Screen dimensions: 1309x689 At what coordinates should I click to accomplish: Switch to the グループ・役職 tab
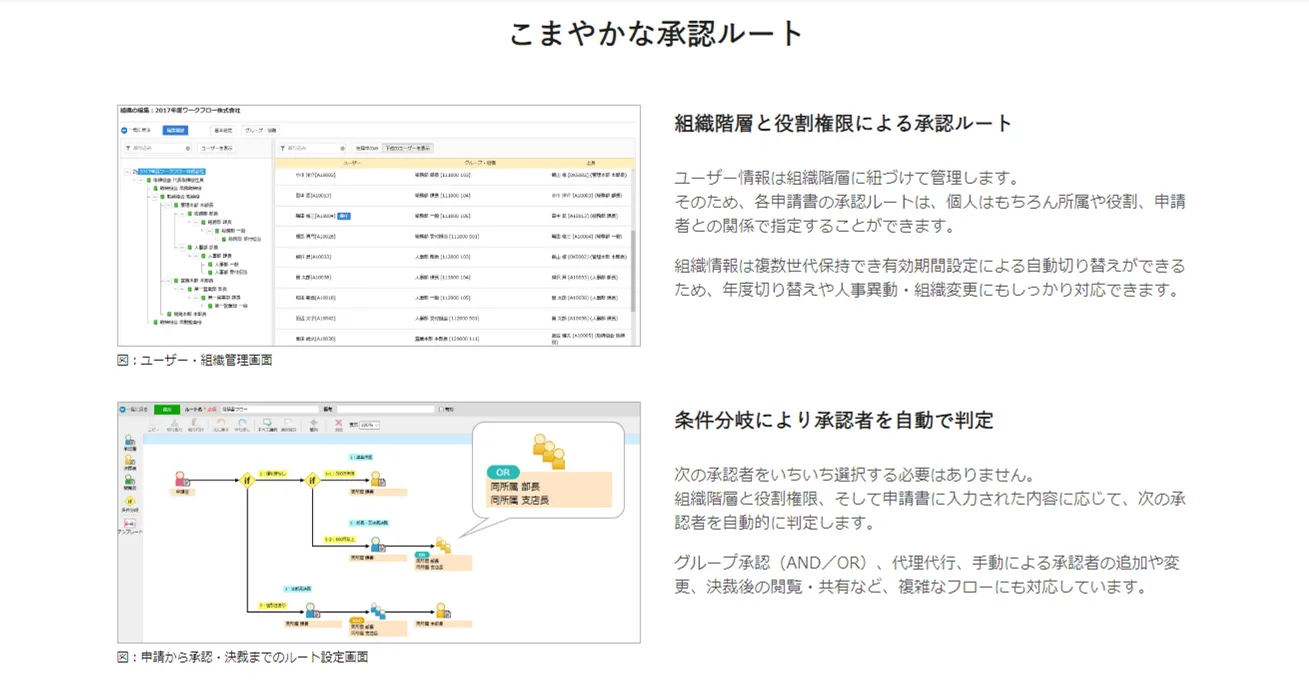tap(260, 130)
